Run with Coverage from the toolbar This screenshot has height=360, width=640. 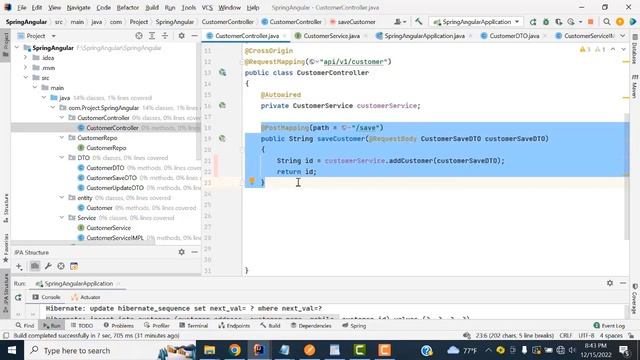pos(558,22)
